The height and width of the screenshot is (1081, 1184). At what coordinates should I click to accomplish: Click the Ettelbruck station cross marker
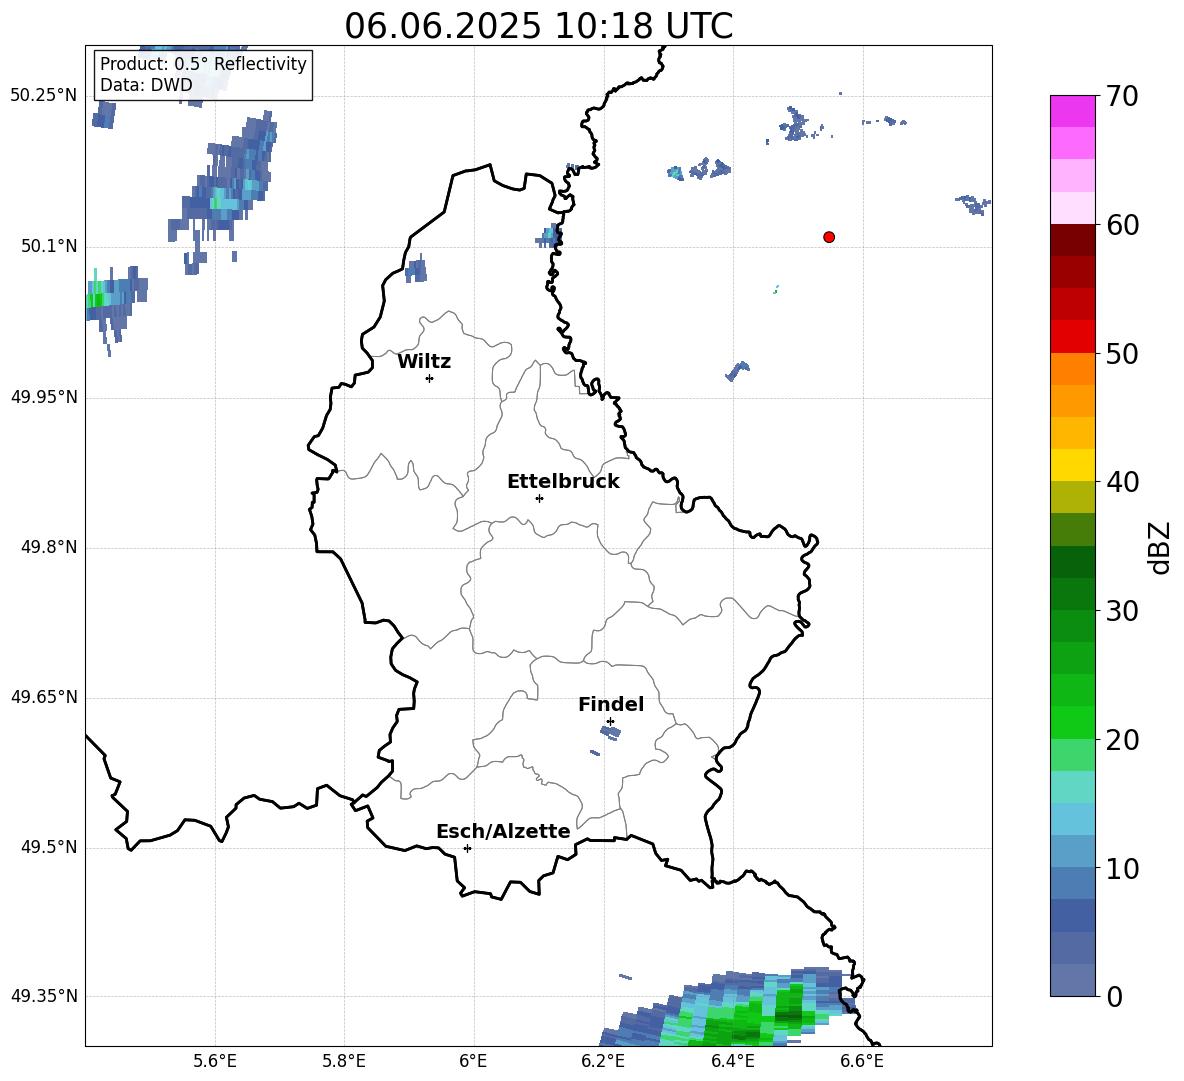pyautogui.click(x=539, y=498)
